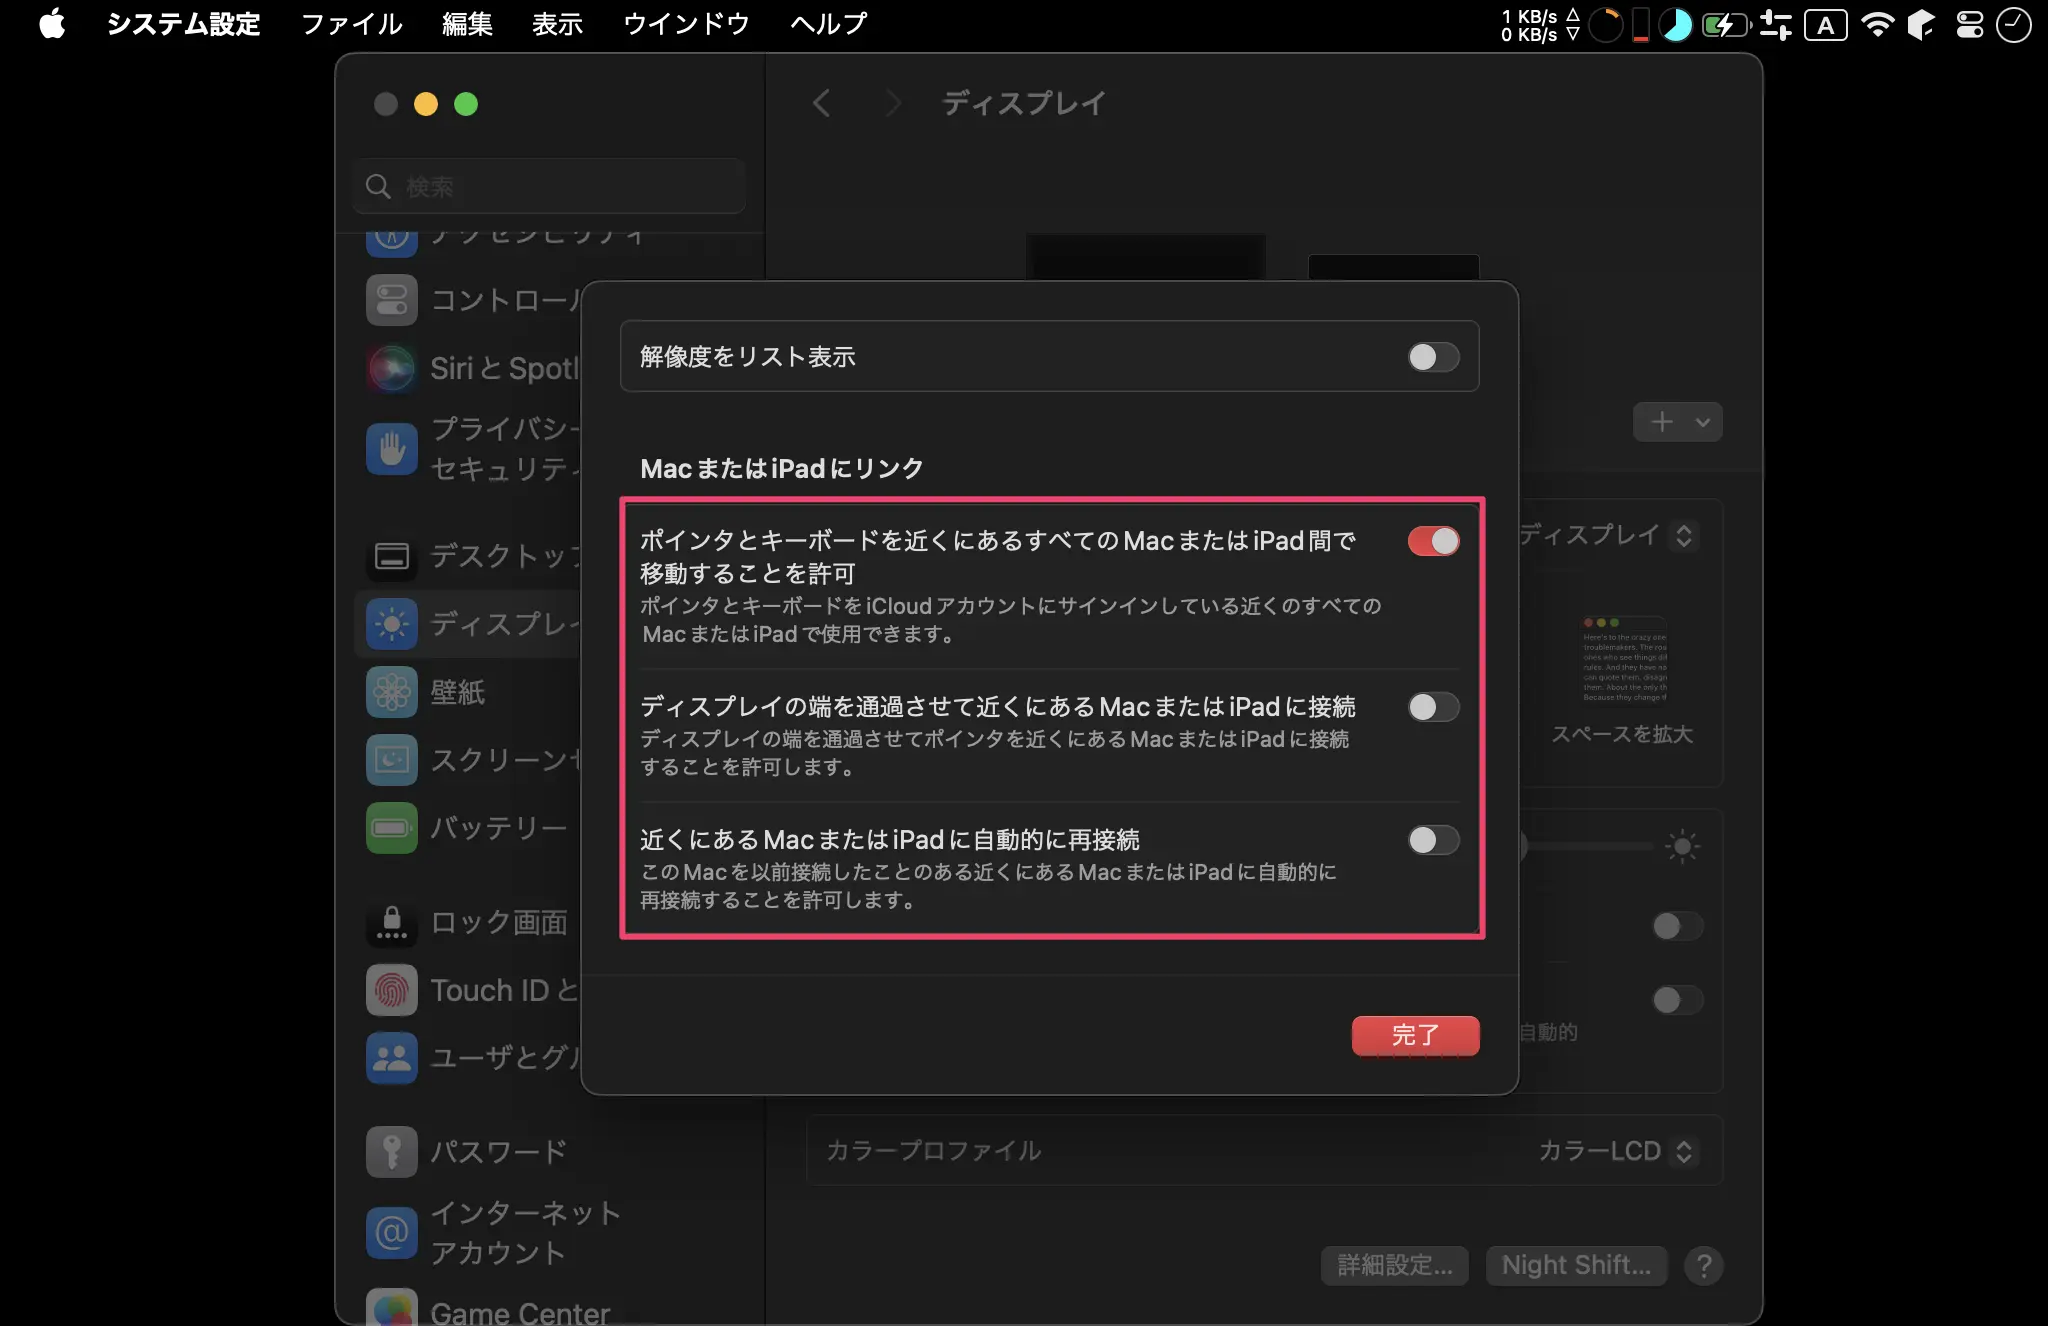
Task: Adjust the brightness slider
Action: pyautogui.click(x=1588, y=847)
